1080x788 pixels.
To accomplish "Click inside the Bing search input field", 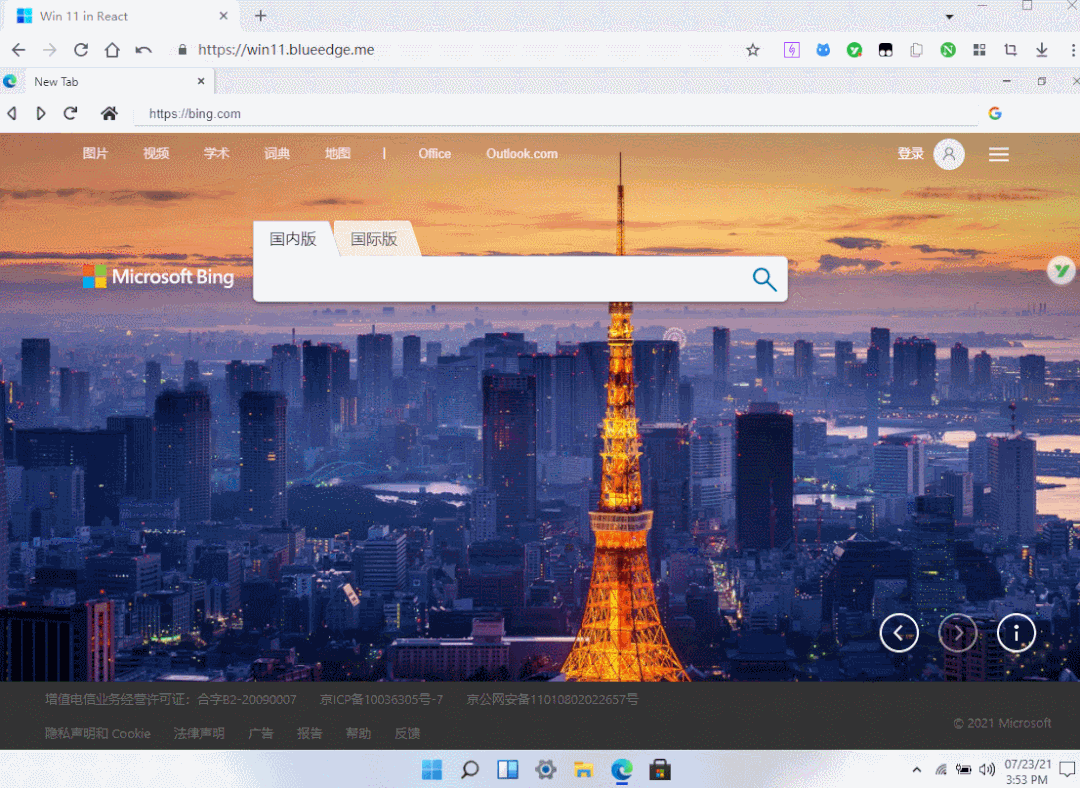I will click(x=500, y=280).
